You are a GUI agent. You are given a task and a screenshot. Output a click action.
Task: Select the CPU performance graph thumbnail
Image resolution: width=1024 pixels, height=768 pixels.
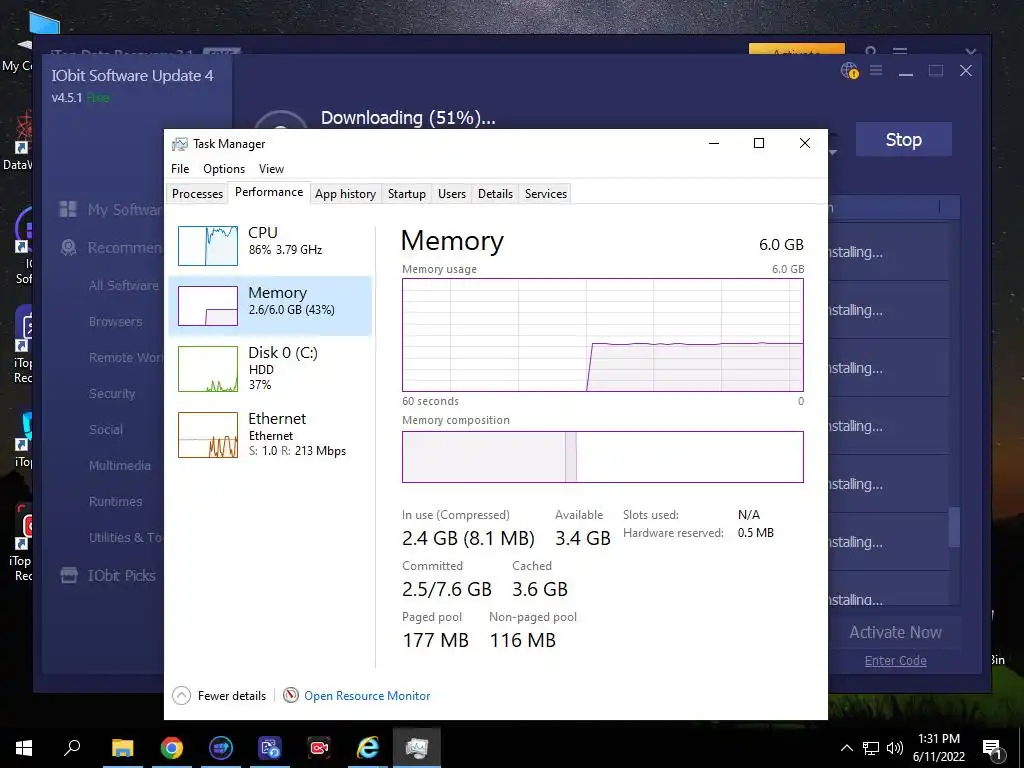pos(208,246)
